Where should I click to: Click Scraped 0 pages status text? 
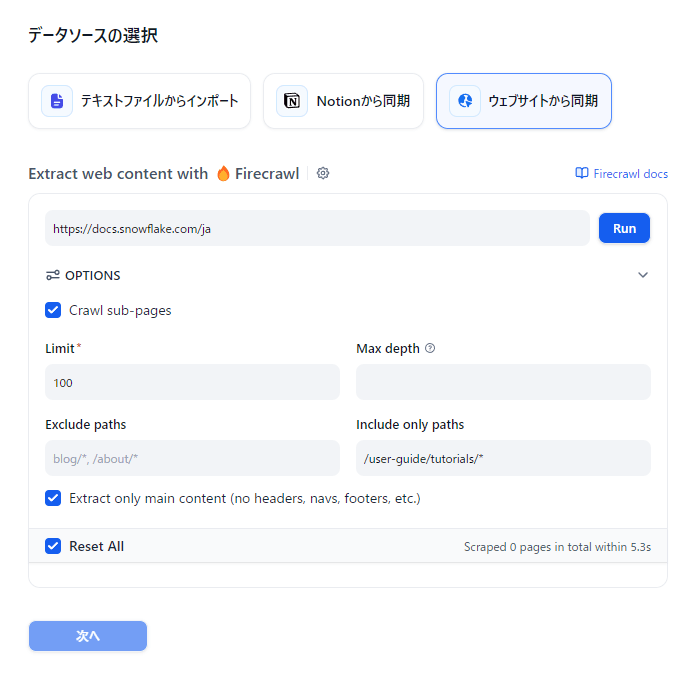pyautogui.click(x=557, y=547)
